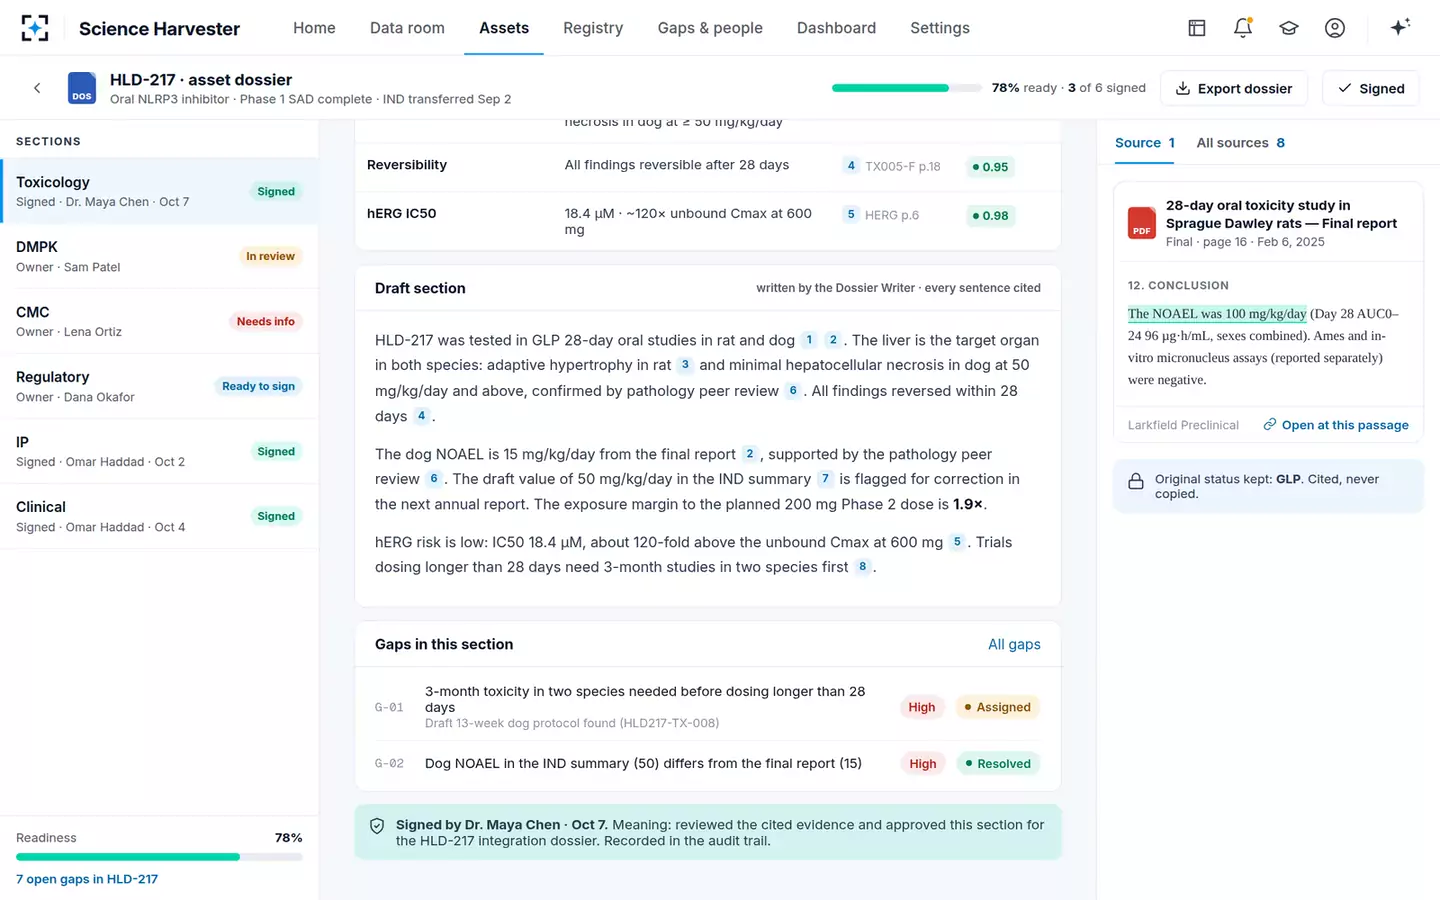Switch to the All sources tab
Viewport: 1440px width, 900px height.
[x=1240, y=143]
